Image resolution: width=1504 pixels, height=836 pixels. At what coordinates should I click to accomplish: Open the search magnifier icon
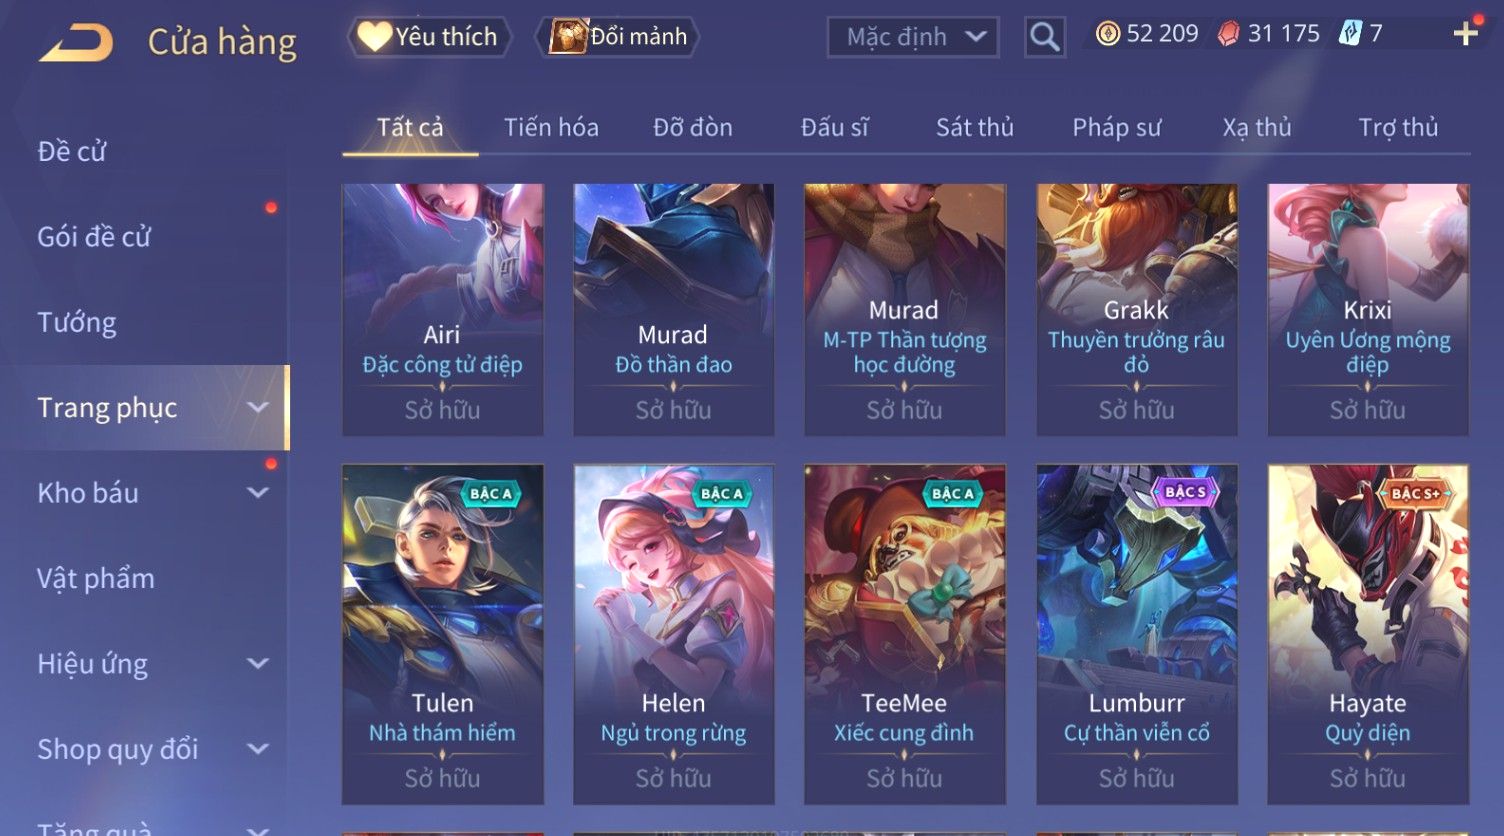click(x=1044, y=37)
